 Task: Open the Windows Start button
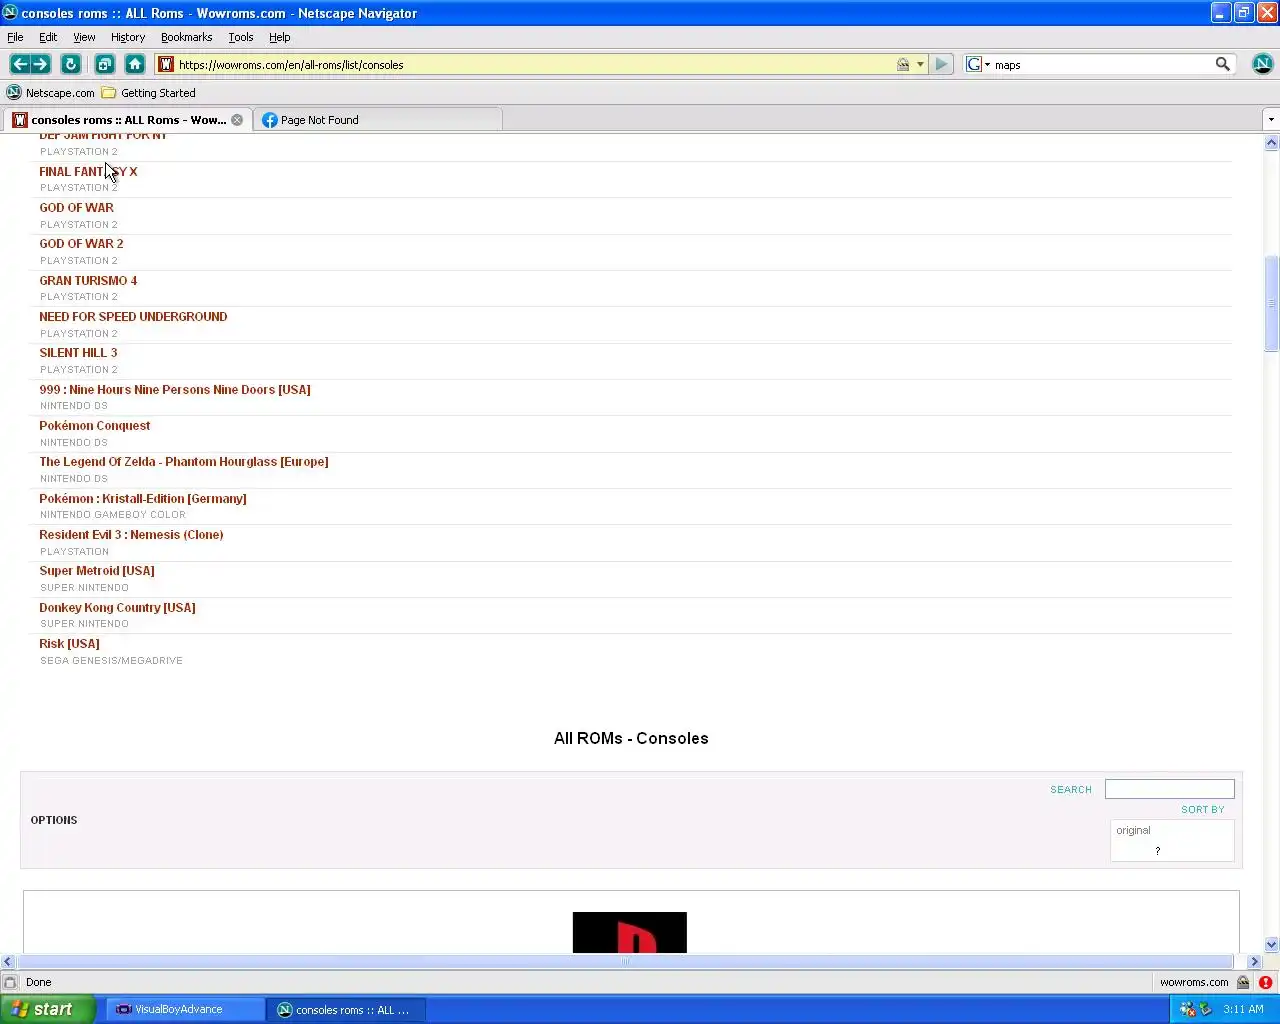click(48, 1009)
